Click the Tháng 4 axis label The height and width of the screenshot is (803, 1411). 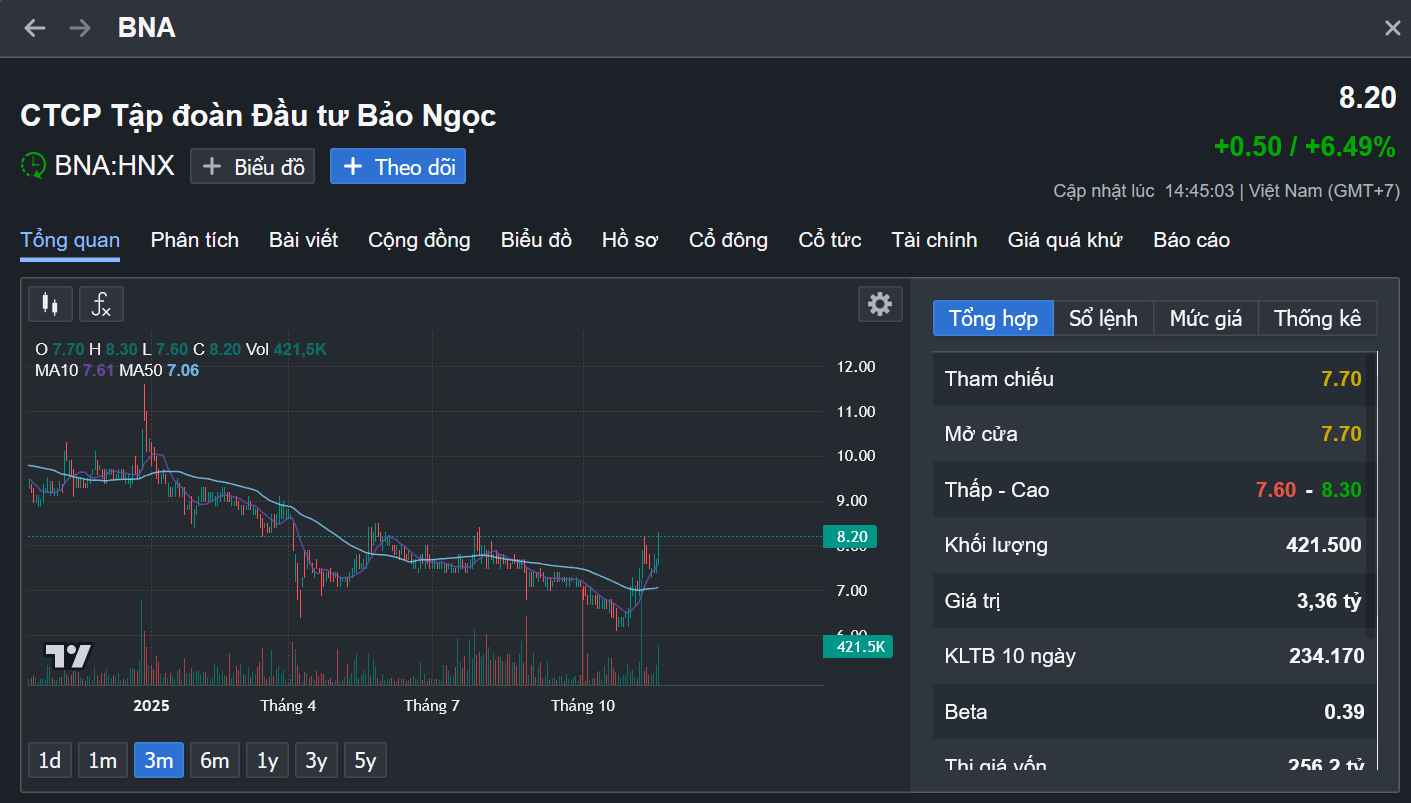[288, 706]
